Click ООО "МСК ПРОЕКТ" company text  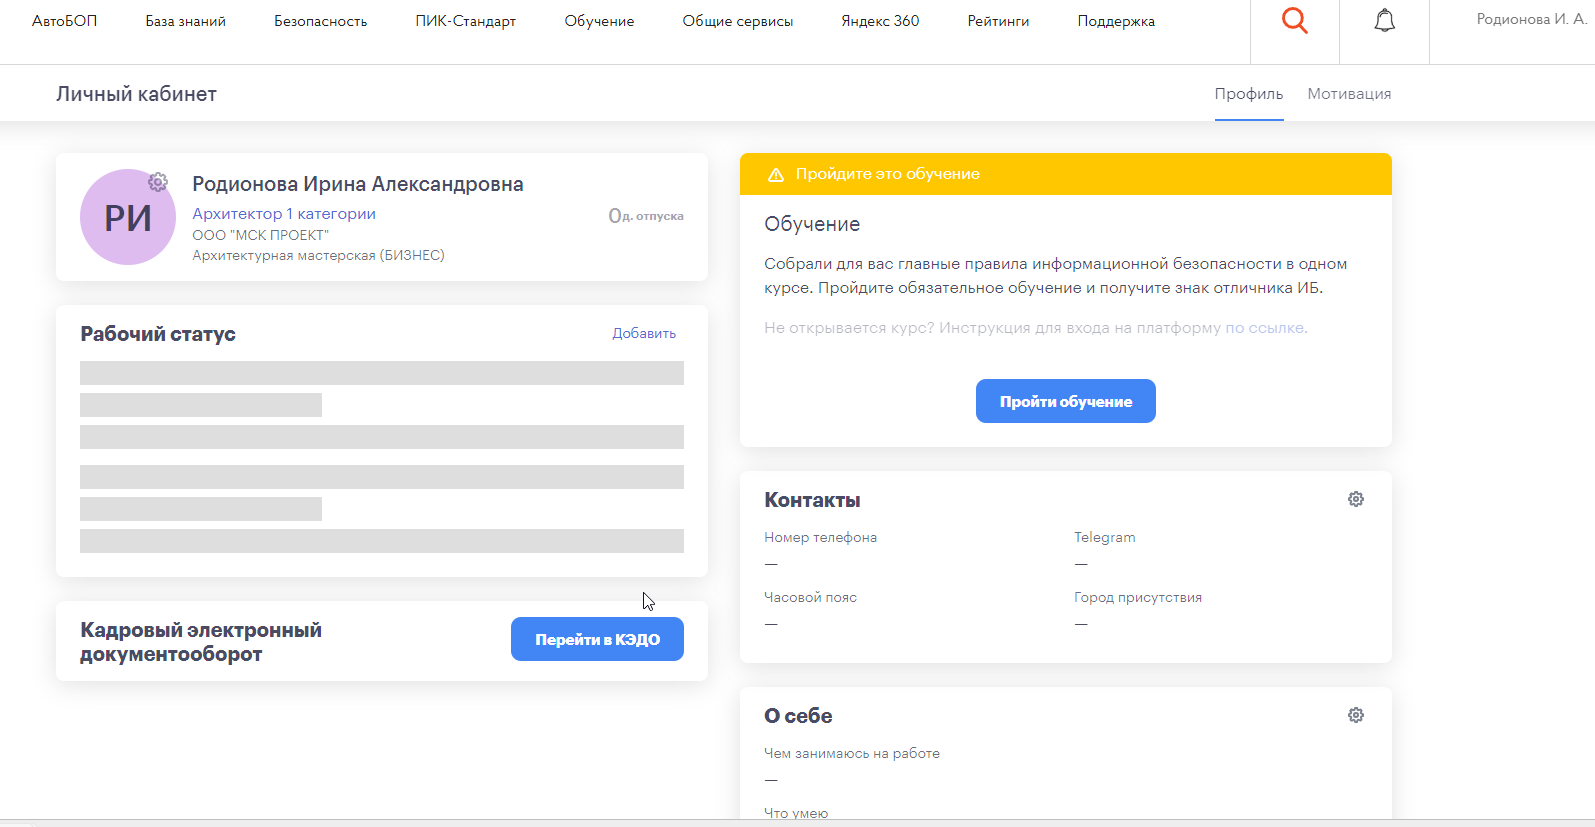tap(260, 235)
